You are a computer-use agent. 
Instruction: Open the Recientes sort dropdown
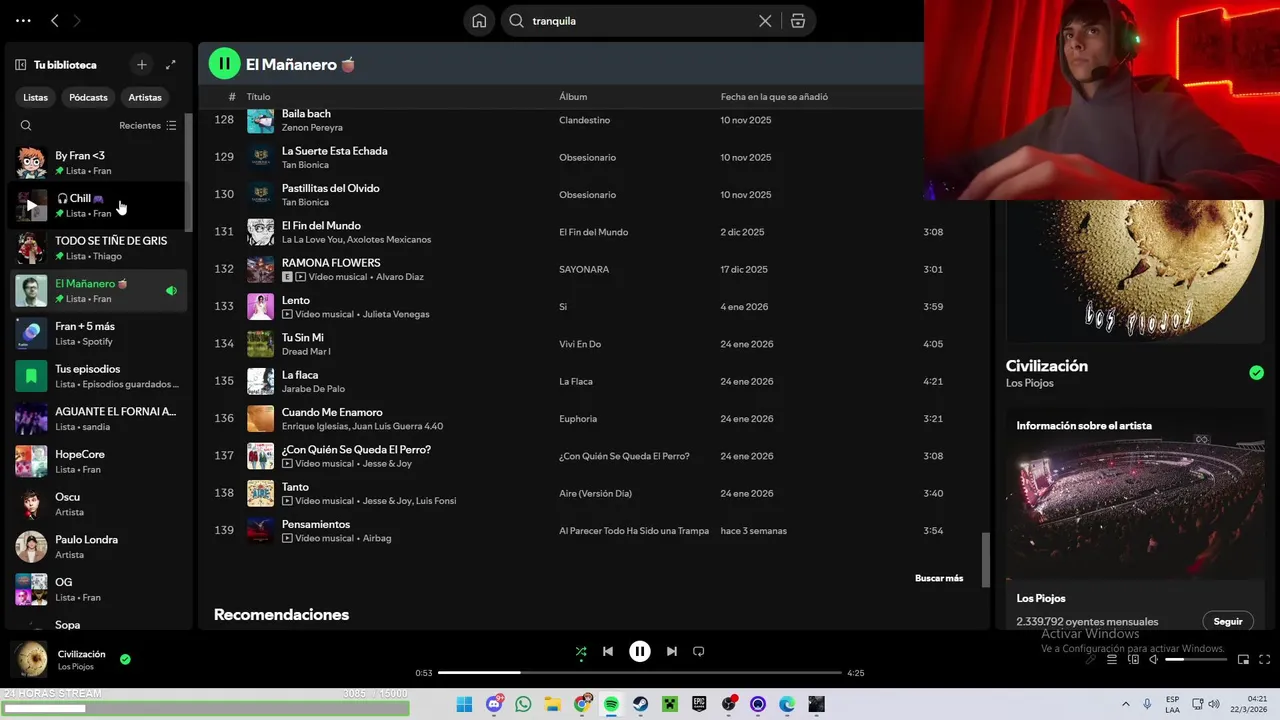click(148, 126)
